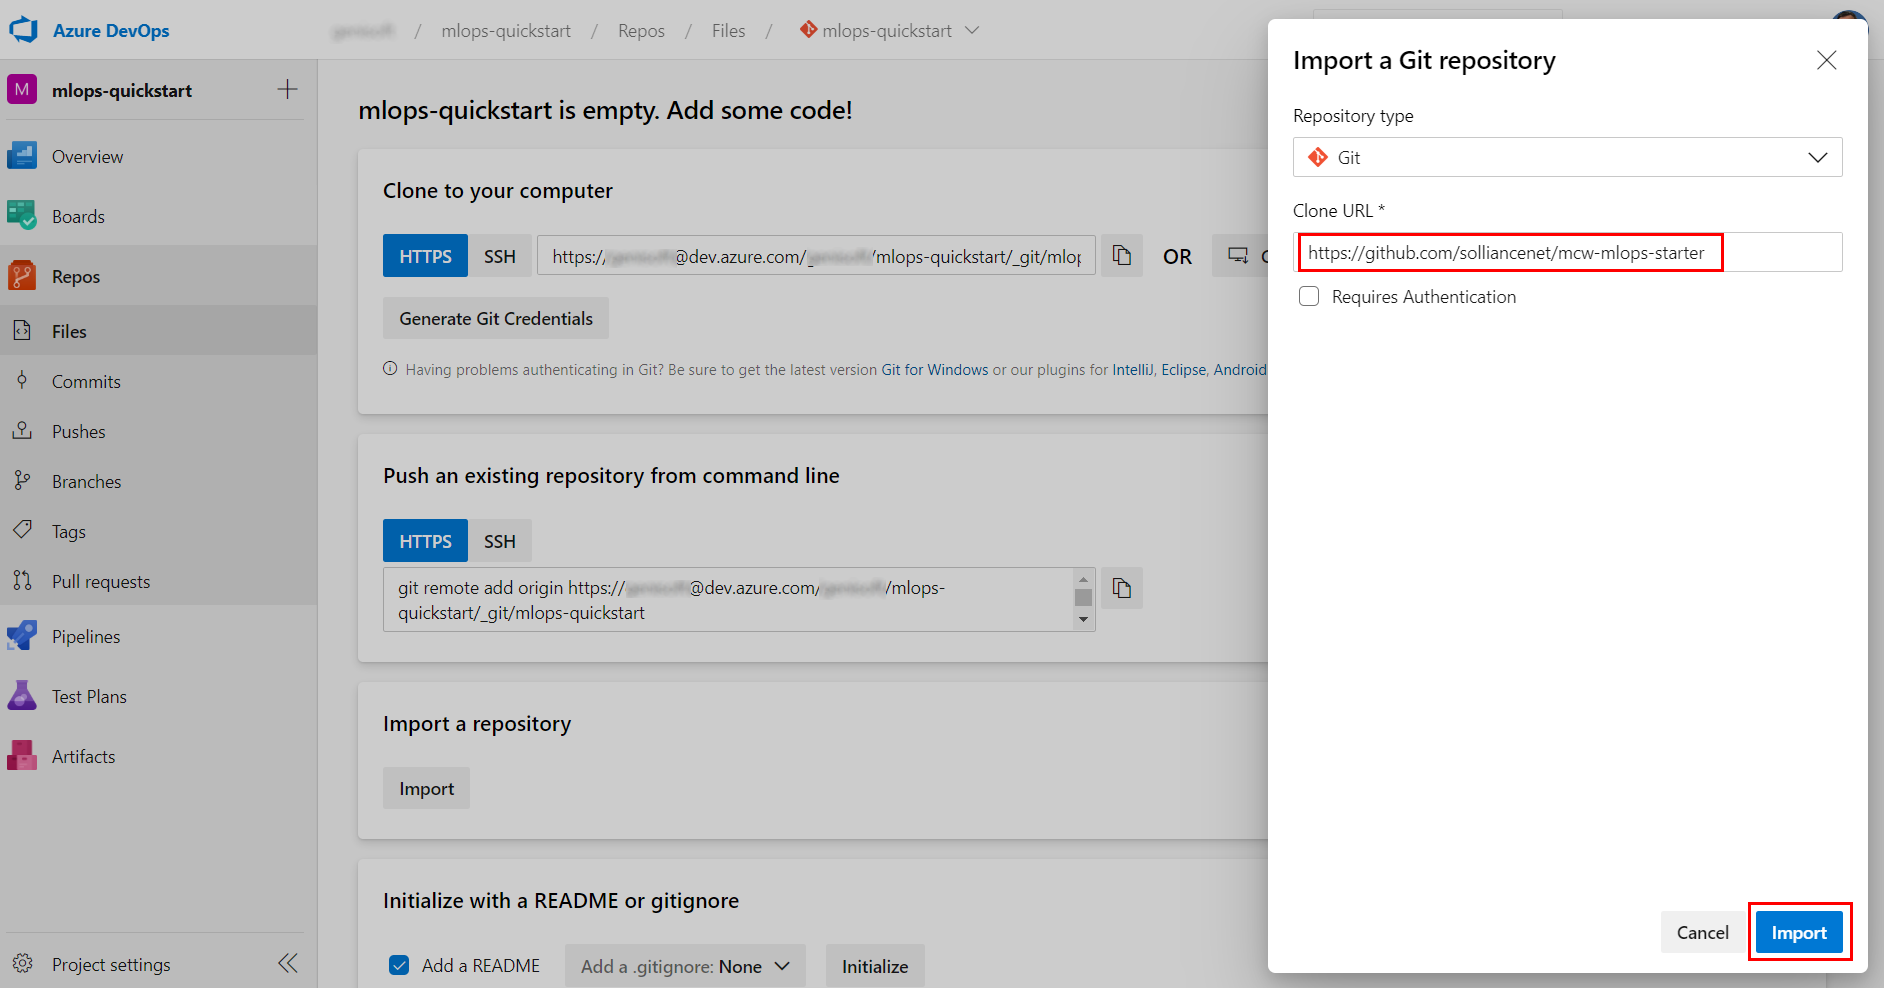Open the Boards sidebar icon
1884x988 pixels.
22,216
